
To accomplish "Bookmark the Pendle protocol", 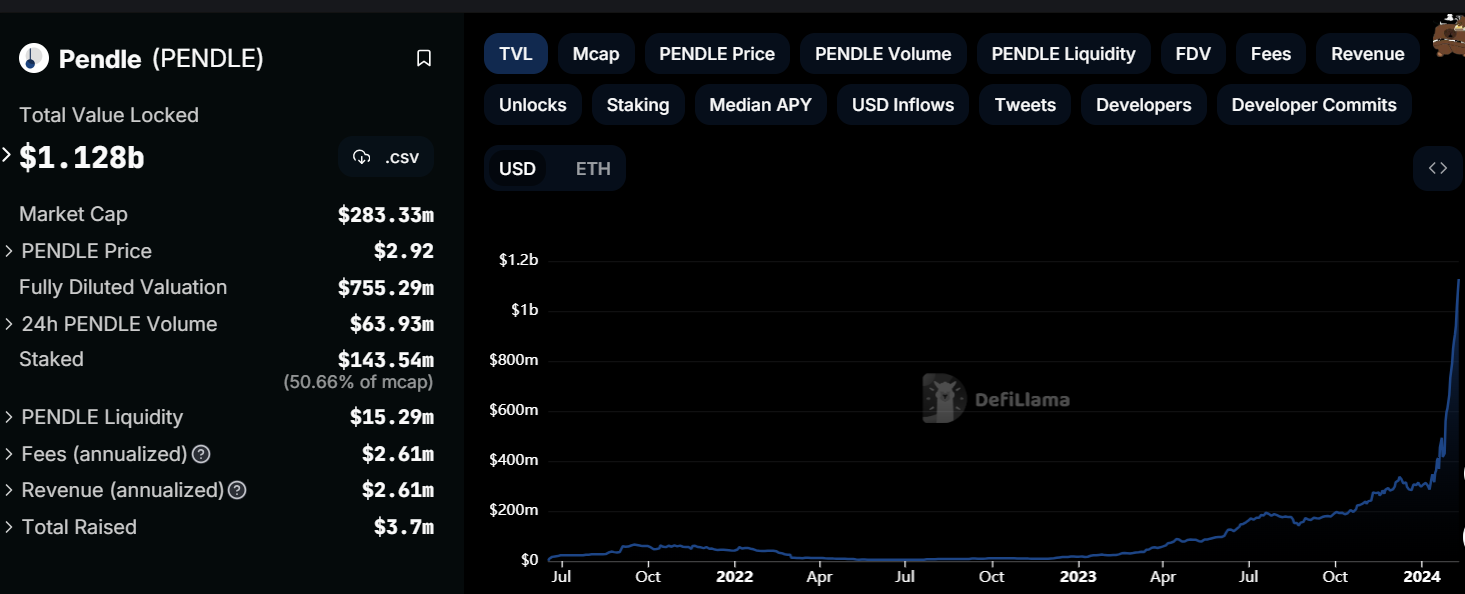I will coord(424,59).
